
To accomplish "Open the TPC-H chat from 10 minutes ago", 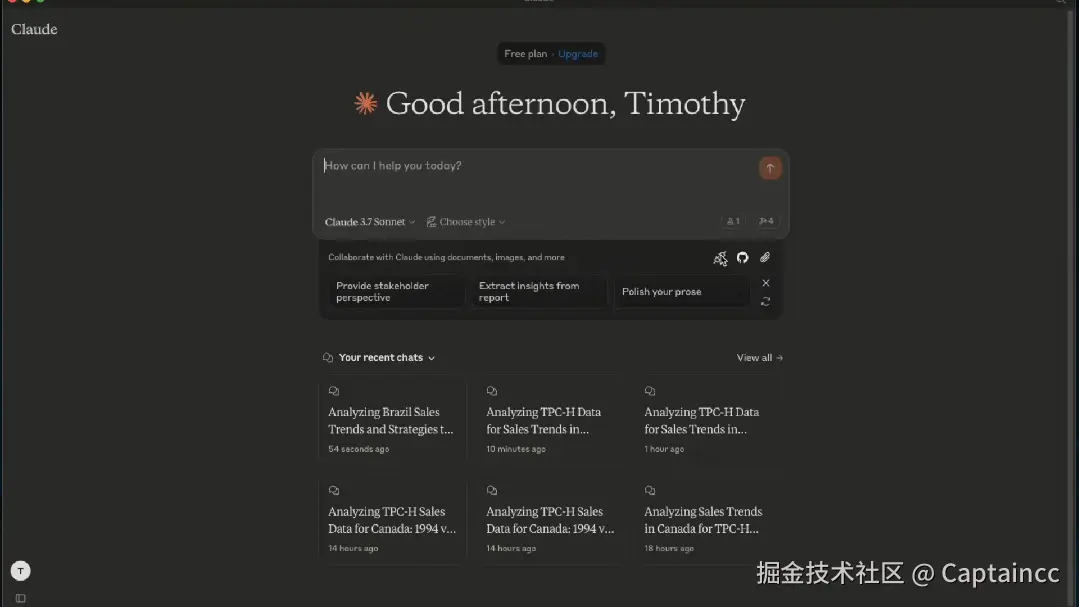I will coord(551,420).
